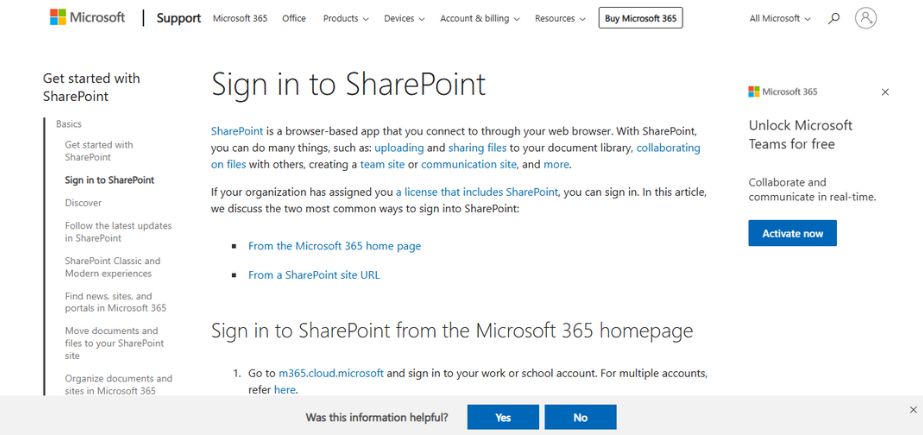Click the Microsoft logo in header
This screenshot has width=923, height=435.
87,18
